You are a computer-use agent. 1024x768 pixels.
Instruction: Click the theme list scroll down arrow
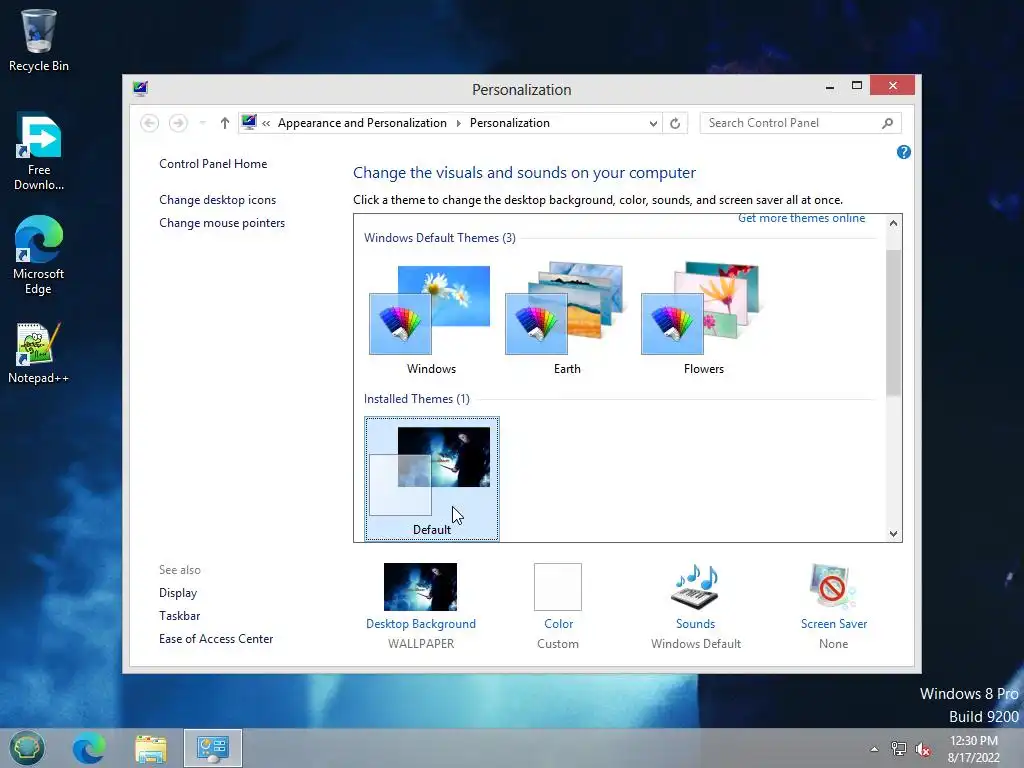point(893,534)
